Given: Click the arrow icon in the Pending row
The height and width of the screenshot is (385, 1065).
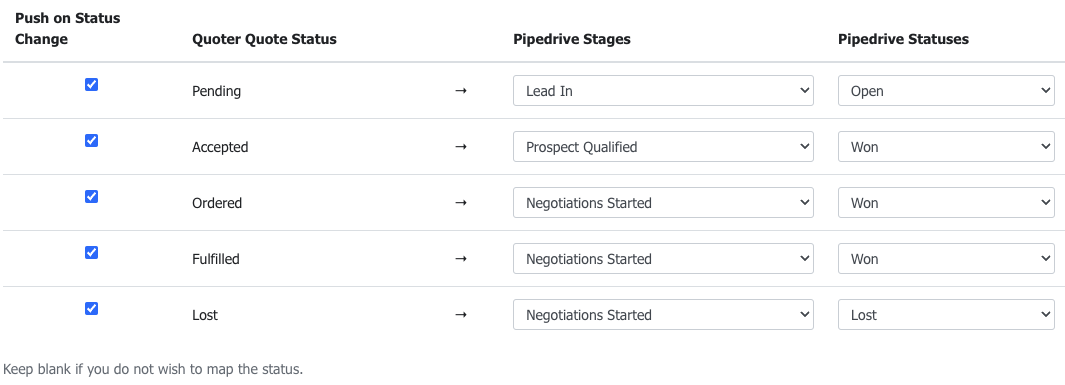Looking at the screenshot, I should [461, 90].
